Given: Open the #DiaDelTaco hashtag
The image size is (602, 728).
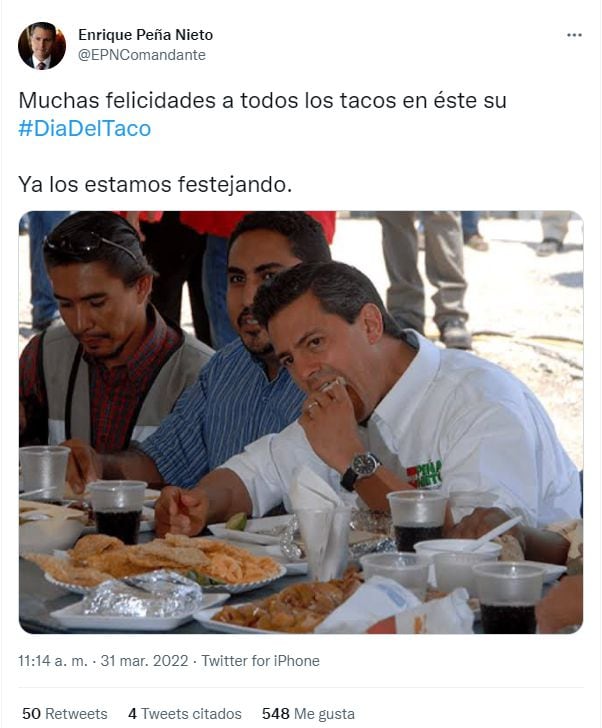Looking at the screenshot, I should 85,129.
